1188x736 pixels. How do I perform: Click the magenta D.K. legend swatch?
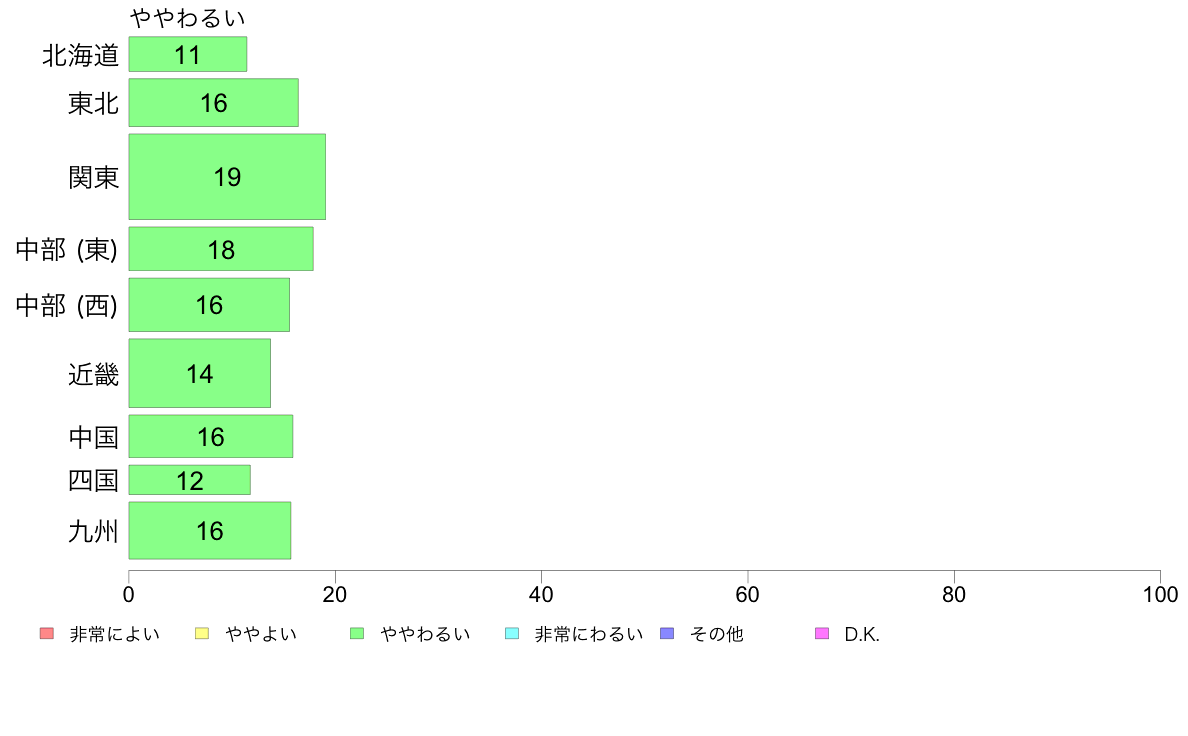(822, 634)
